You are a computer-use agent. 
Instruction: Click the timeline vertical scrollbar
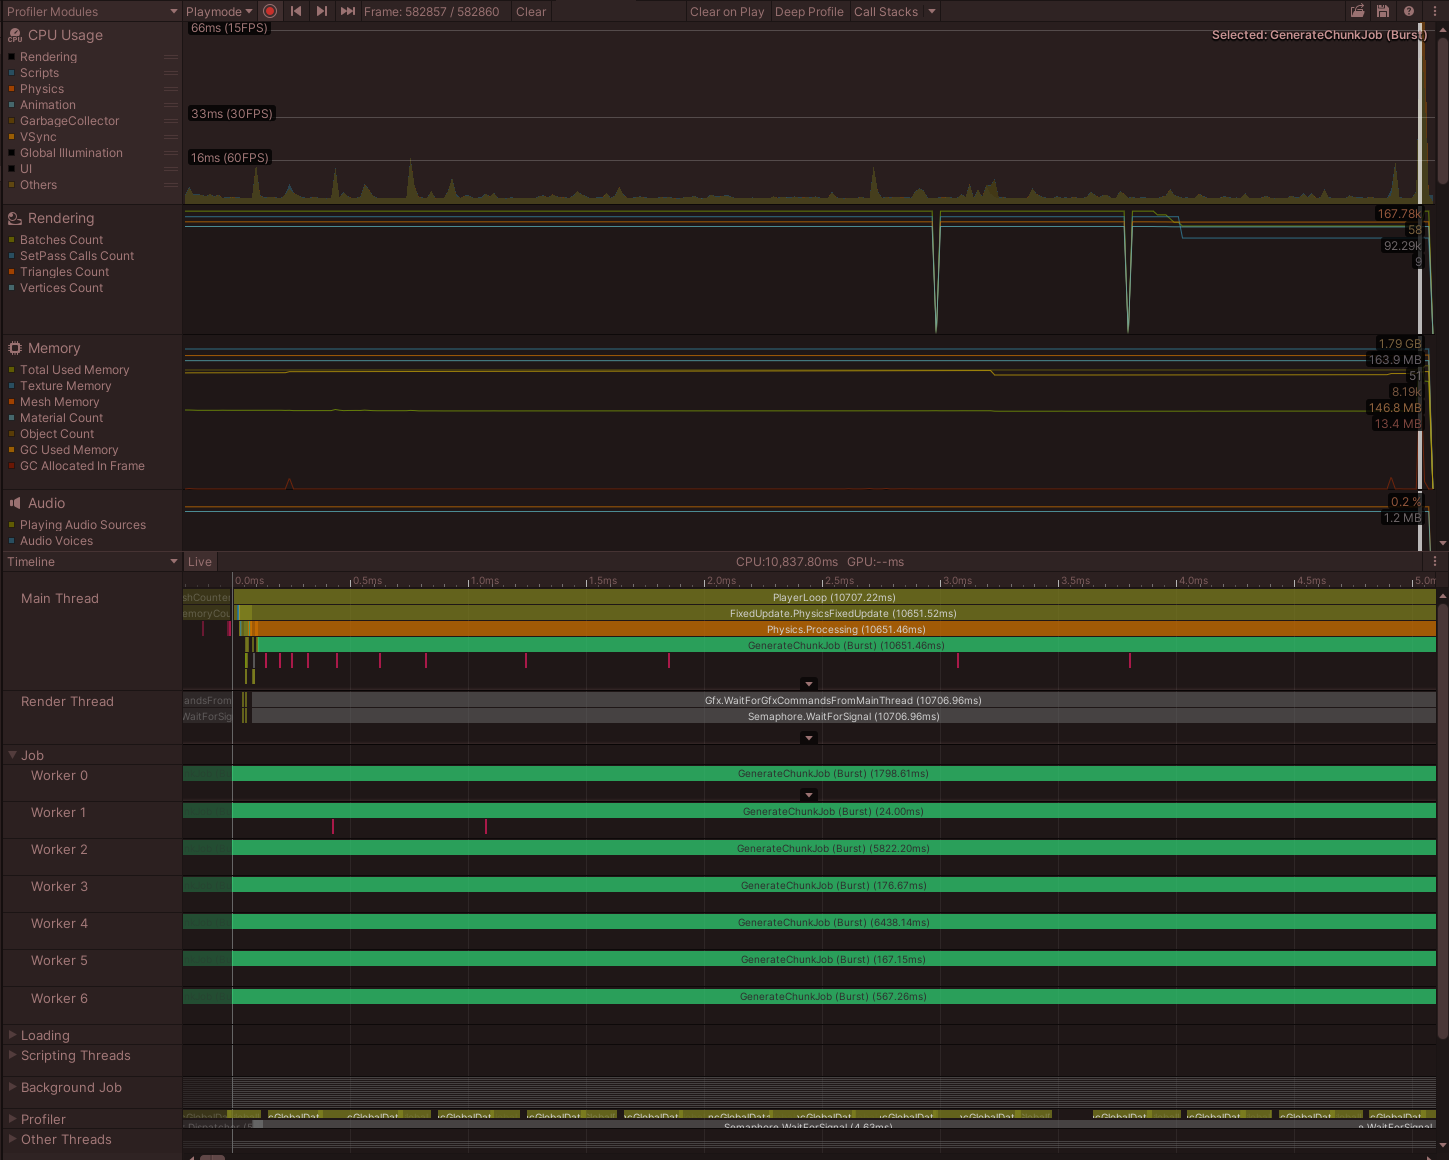(x=1442, y=820)
